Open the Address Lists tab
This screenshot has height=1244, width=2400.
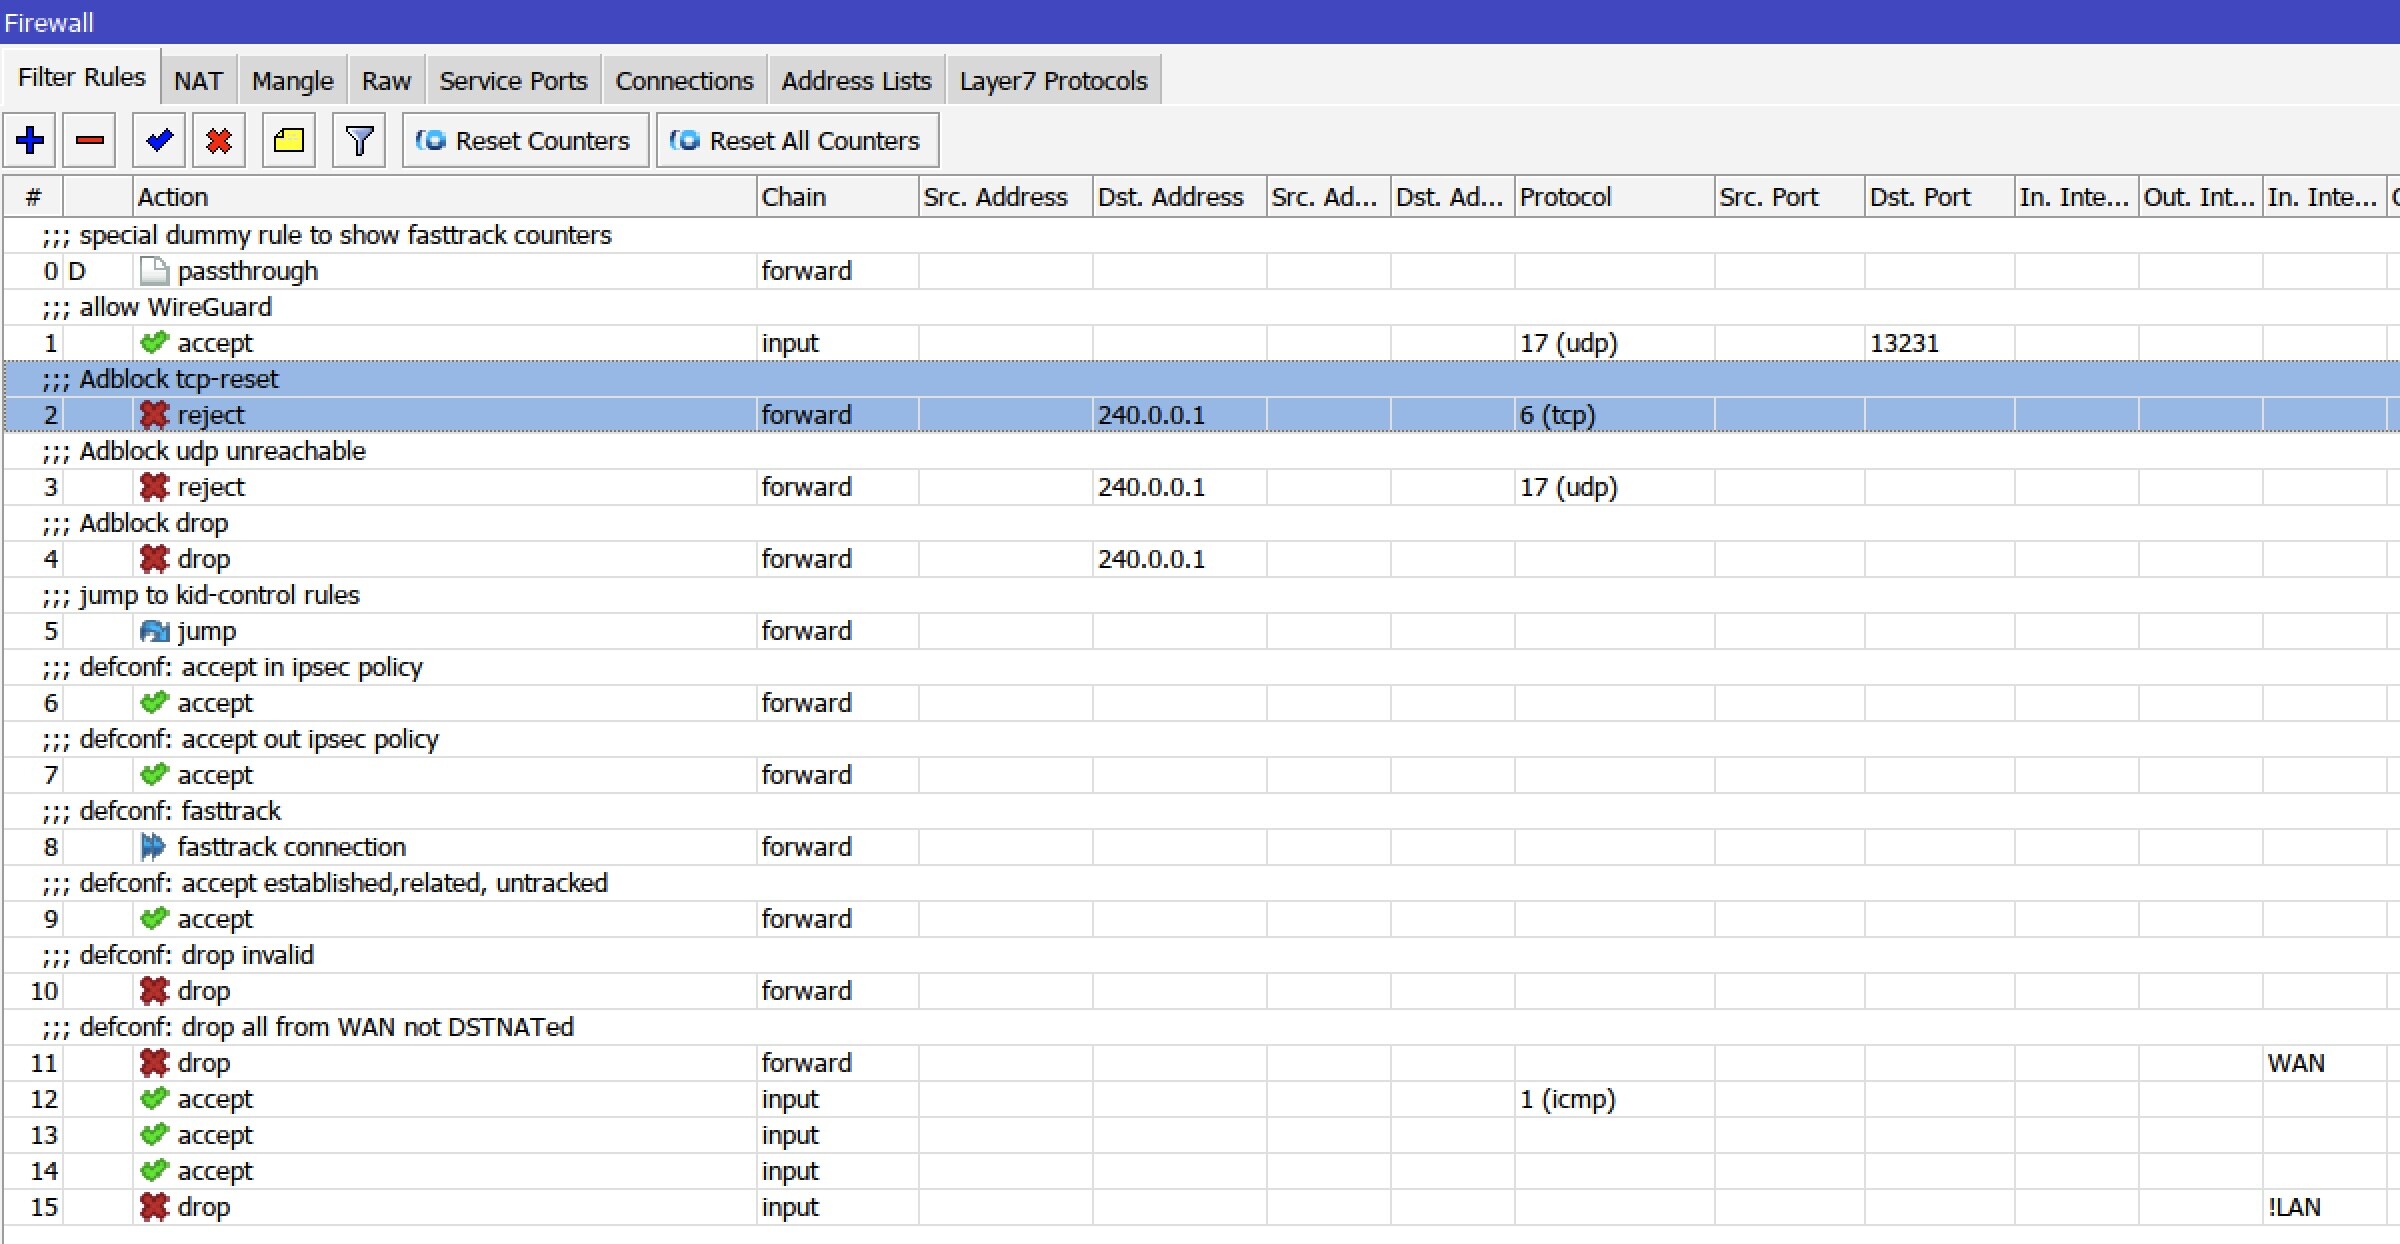[x=855, y=80]
